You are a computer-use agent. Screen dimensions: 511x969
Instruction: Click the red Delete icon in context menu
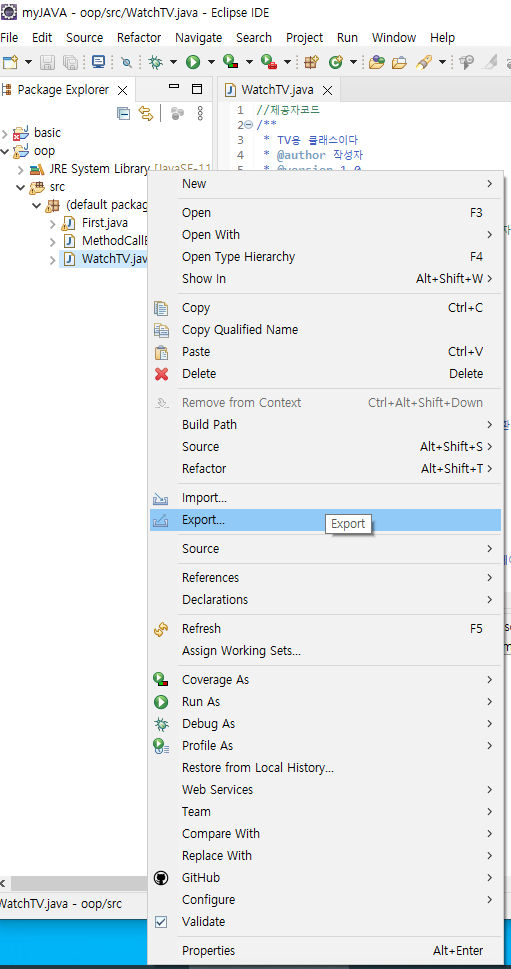coord(161,374)
